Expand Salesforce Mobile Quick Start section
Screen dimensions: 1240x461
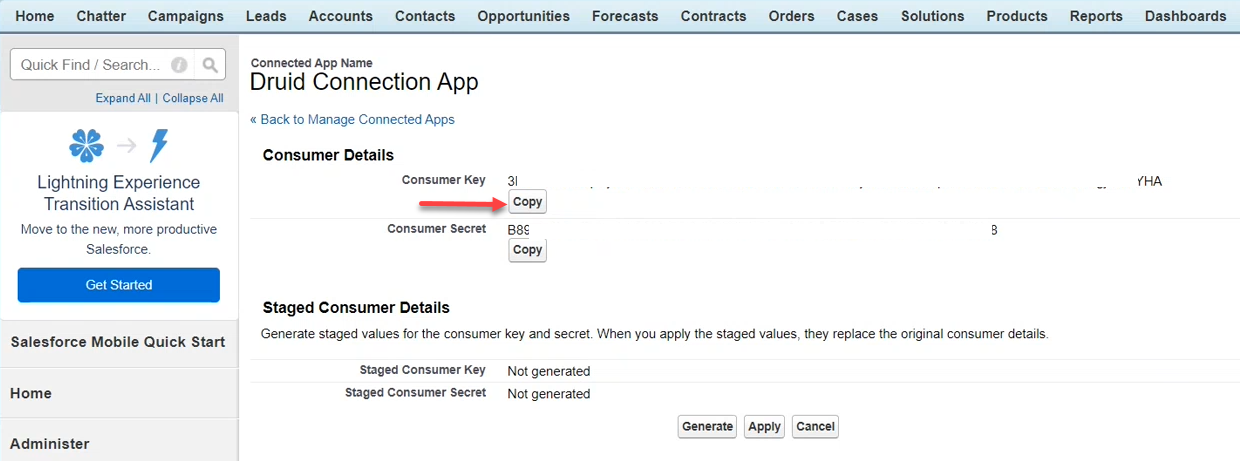[x=118, y=342]
